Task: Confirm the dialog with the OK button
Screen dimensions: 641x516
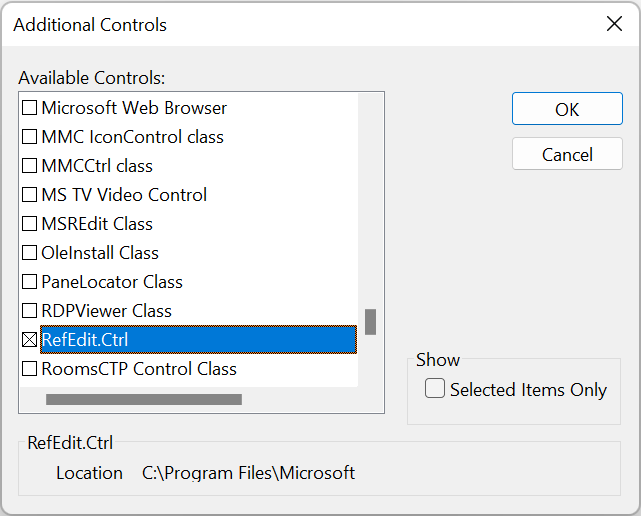Action: coord(567,109)
